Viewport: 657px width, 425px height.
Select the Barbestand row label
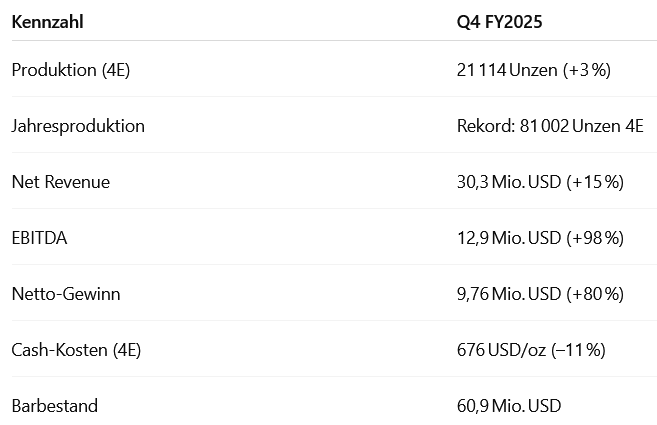[x=54, y=406]
